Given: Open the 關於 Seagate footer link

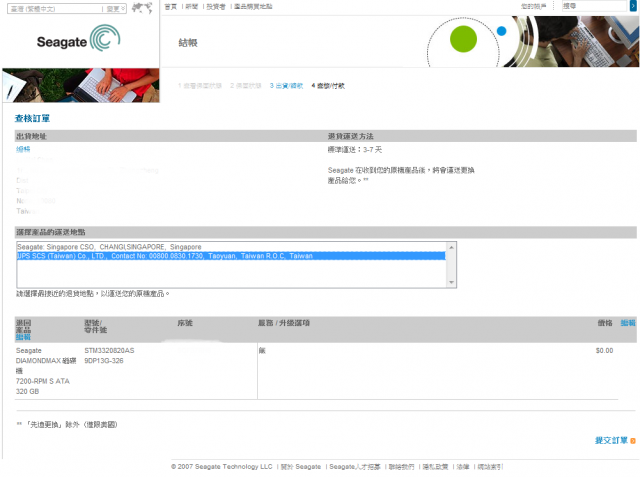Looking at the screenshot, I should click(x=301, y=467).
